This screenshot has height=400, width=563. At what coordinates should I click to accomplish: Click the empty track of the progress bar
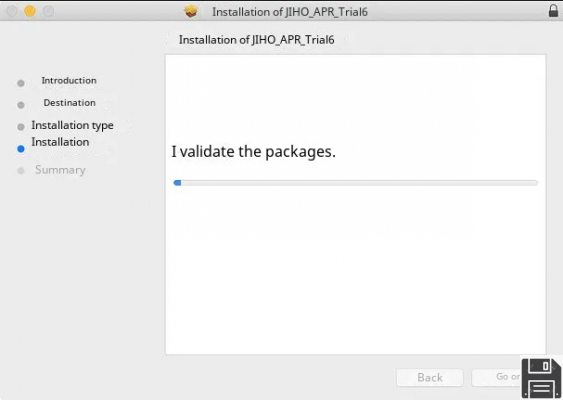pos(359,183)
